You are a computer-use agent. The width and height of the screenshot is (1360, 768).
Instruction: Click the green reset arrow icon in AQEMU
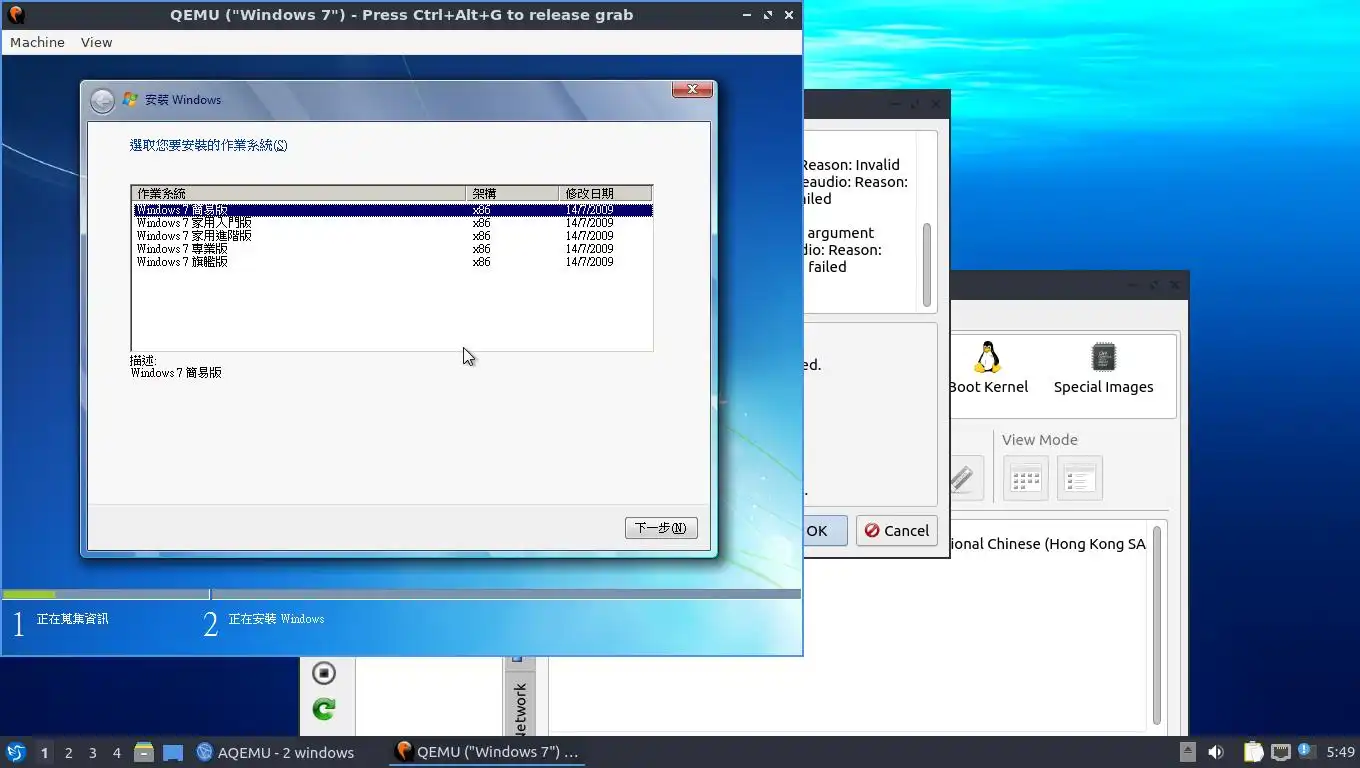pyautogui.click(x=323, y=709)
